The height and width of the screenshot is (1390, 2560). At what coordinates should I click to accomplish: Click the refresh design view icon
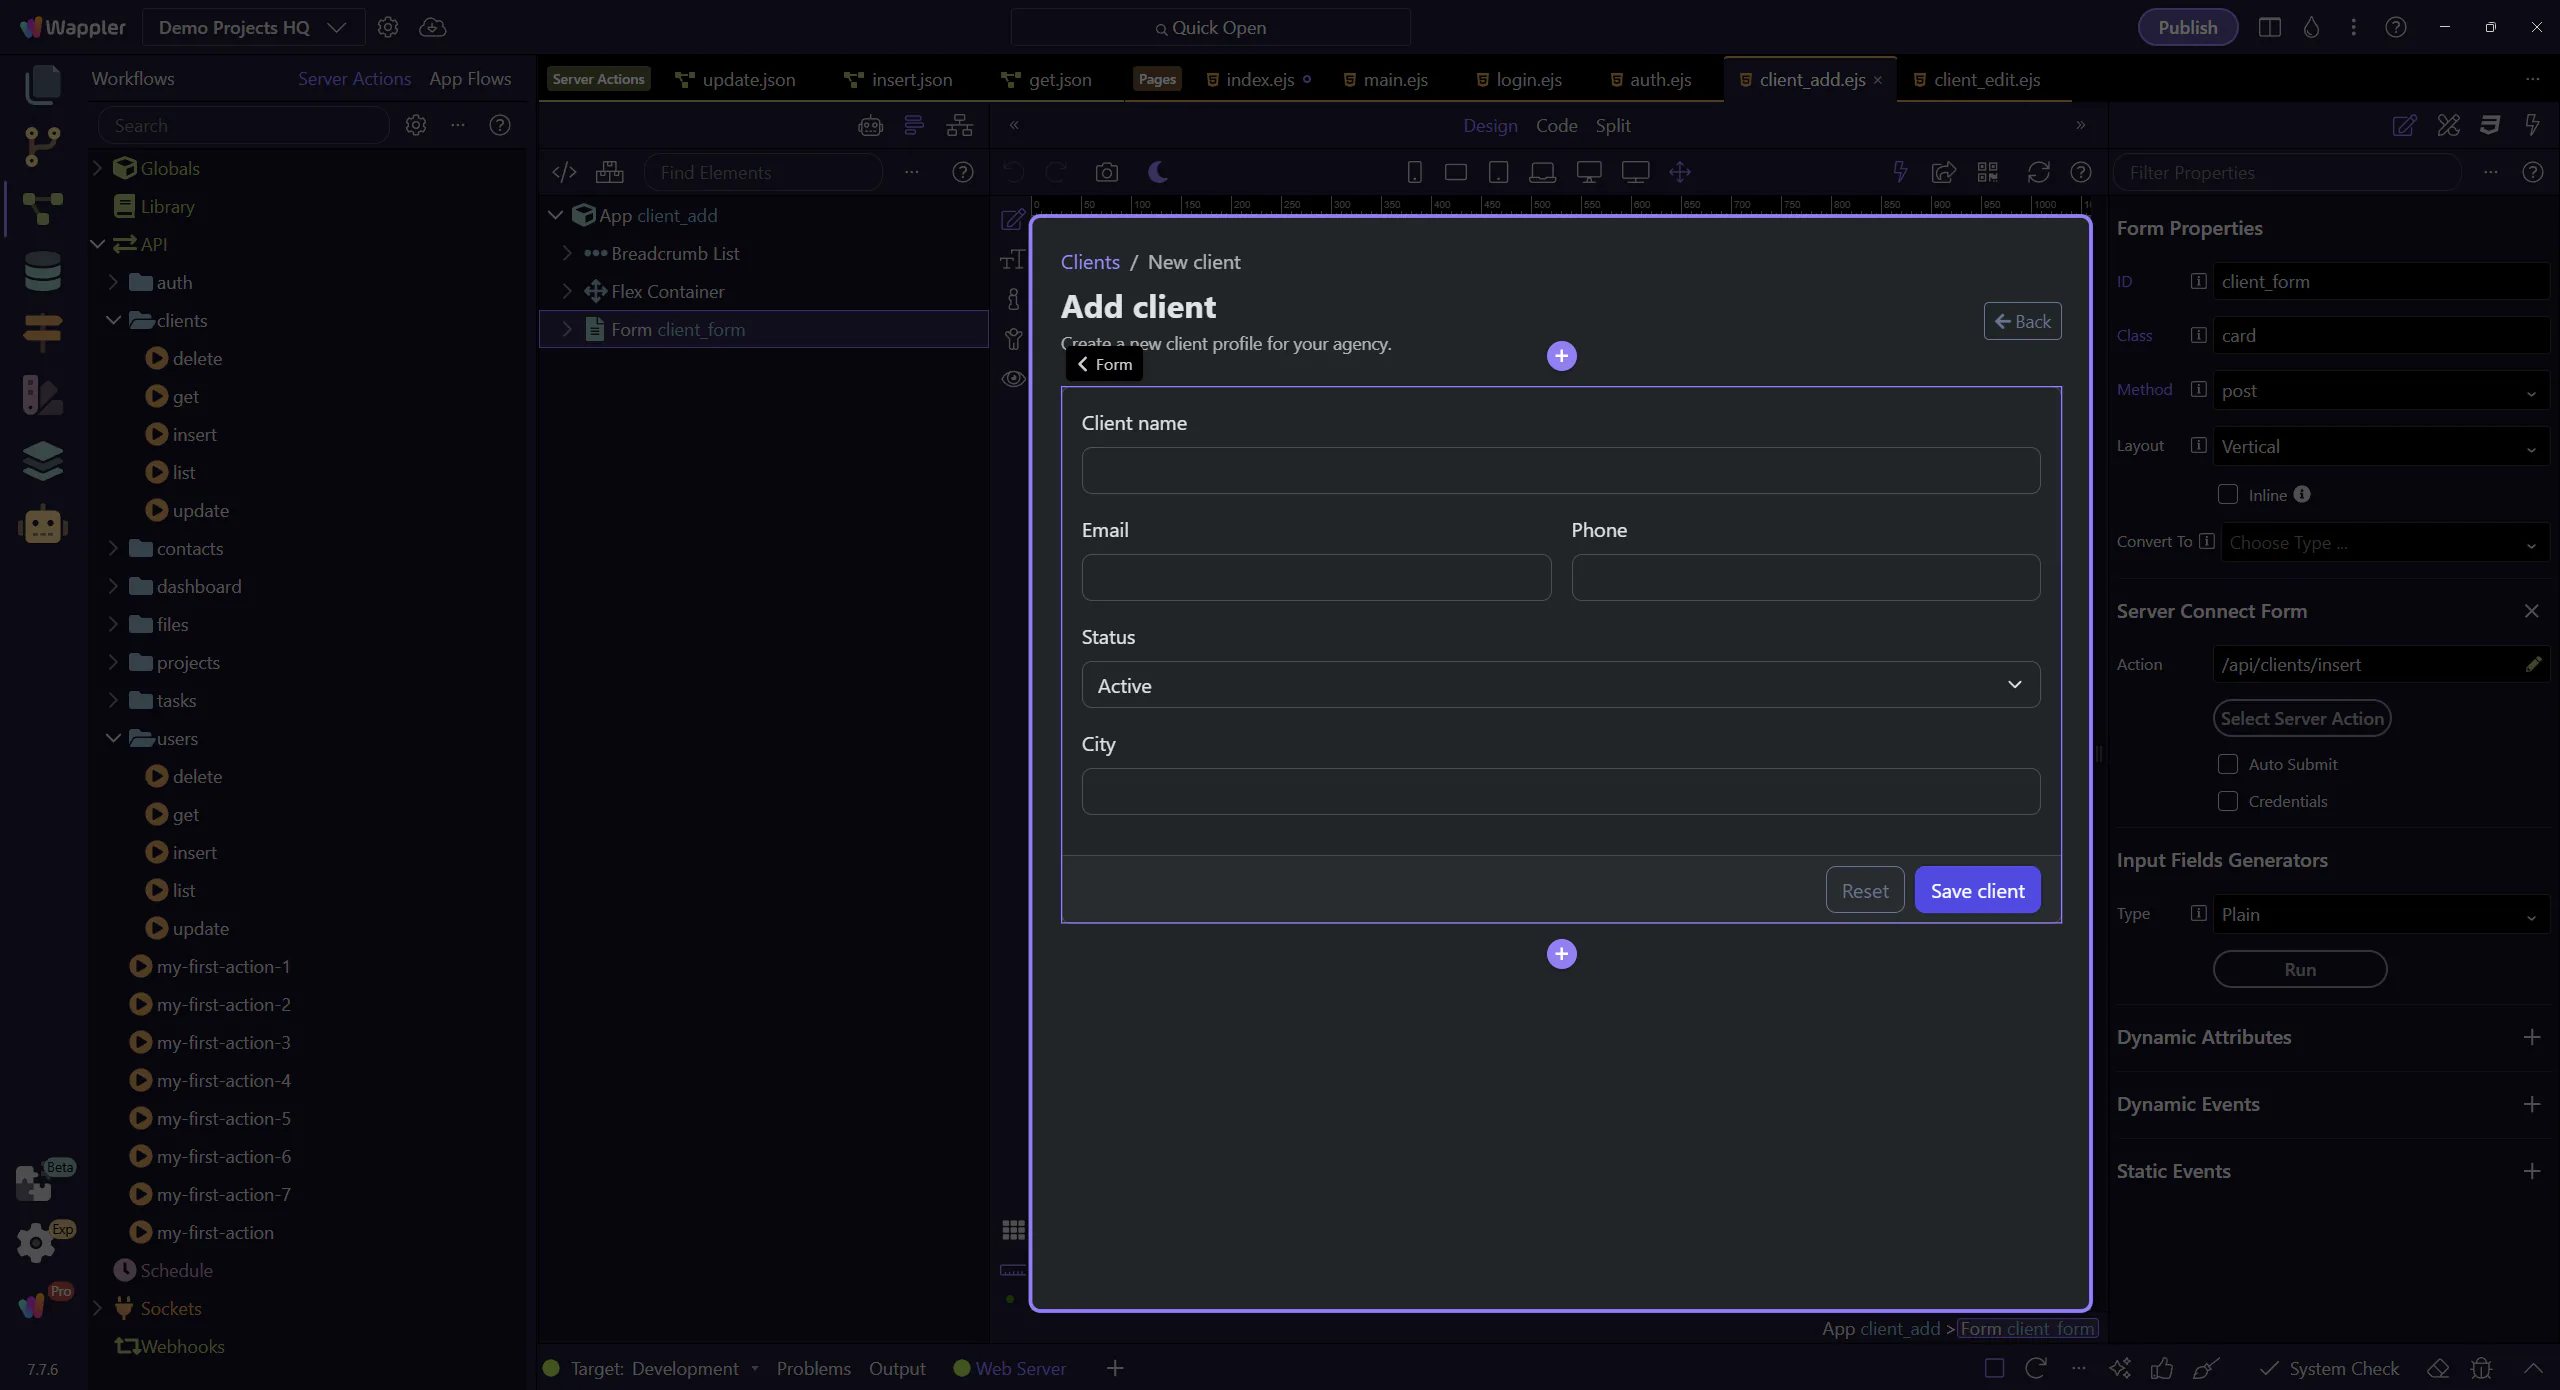tap(2038, 172)
